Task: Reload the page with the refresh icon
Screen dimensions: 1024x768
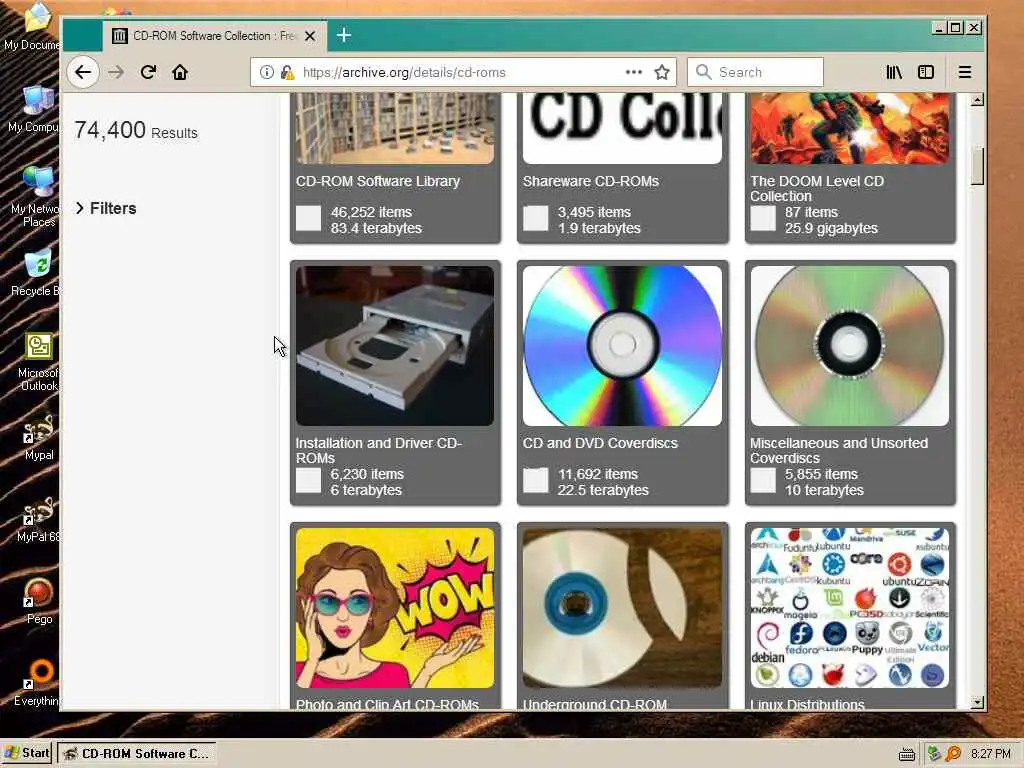Action: [x=148, y=72]
